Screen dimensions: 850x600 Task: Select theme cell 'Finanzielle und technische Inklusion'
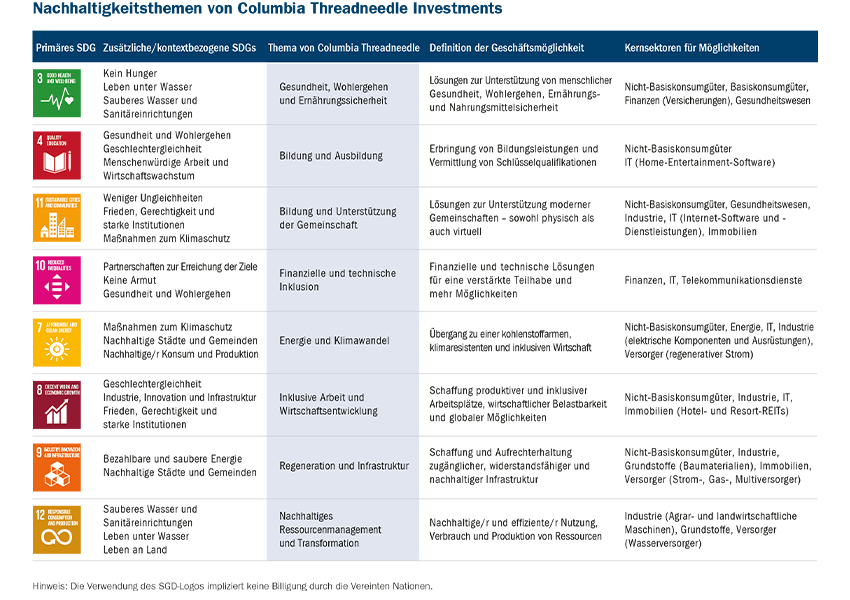click(x=338, y=280)
